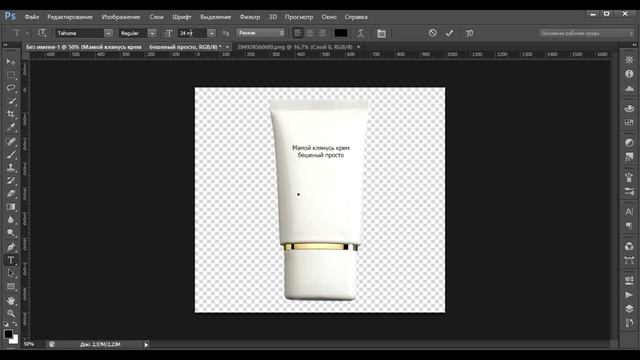Select the Path Selection tool

(x=11, y=273)
